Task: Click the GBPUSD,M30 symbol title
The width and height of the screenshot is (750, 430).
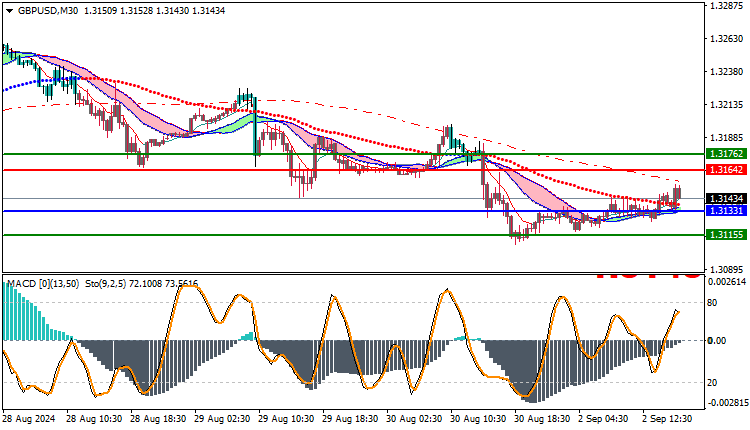Action: pos(48,11)
